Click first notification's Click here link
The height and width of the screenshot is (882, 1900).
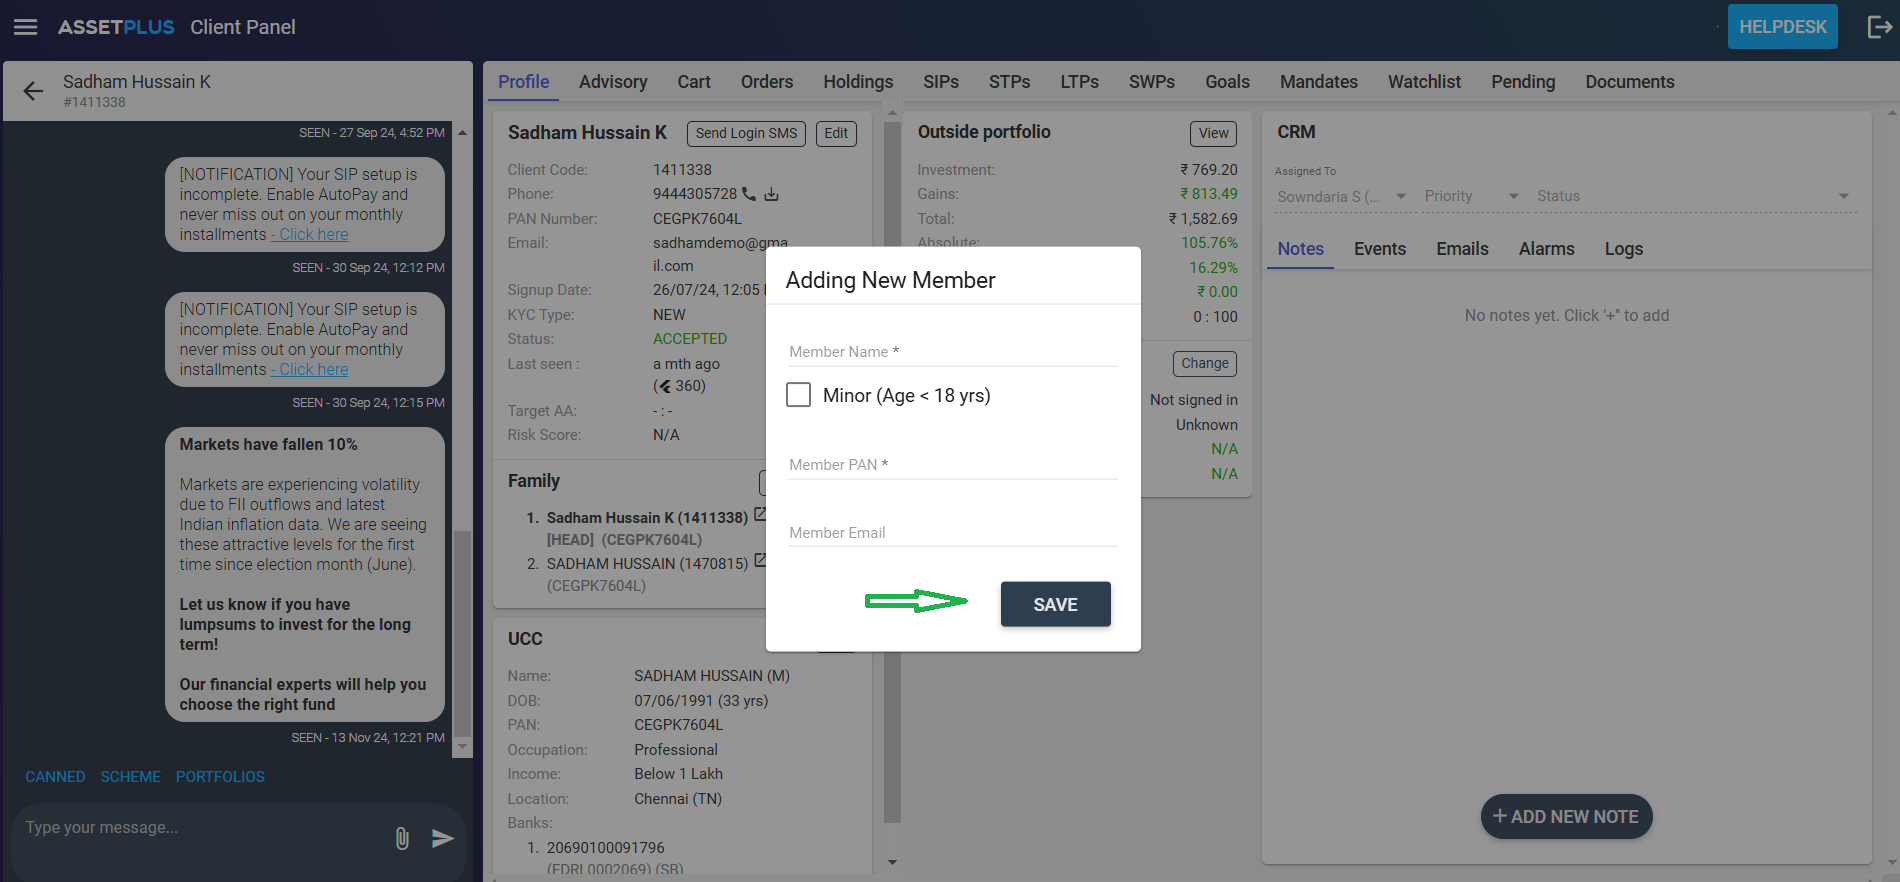pos(310,234)
